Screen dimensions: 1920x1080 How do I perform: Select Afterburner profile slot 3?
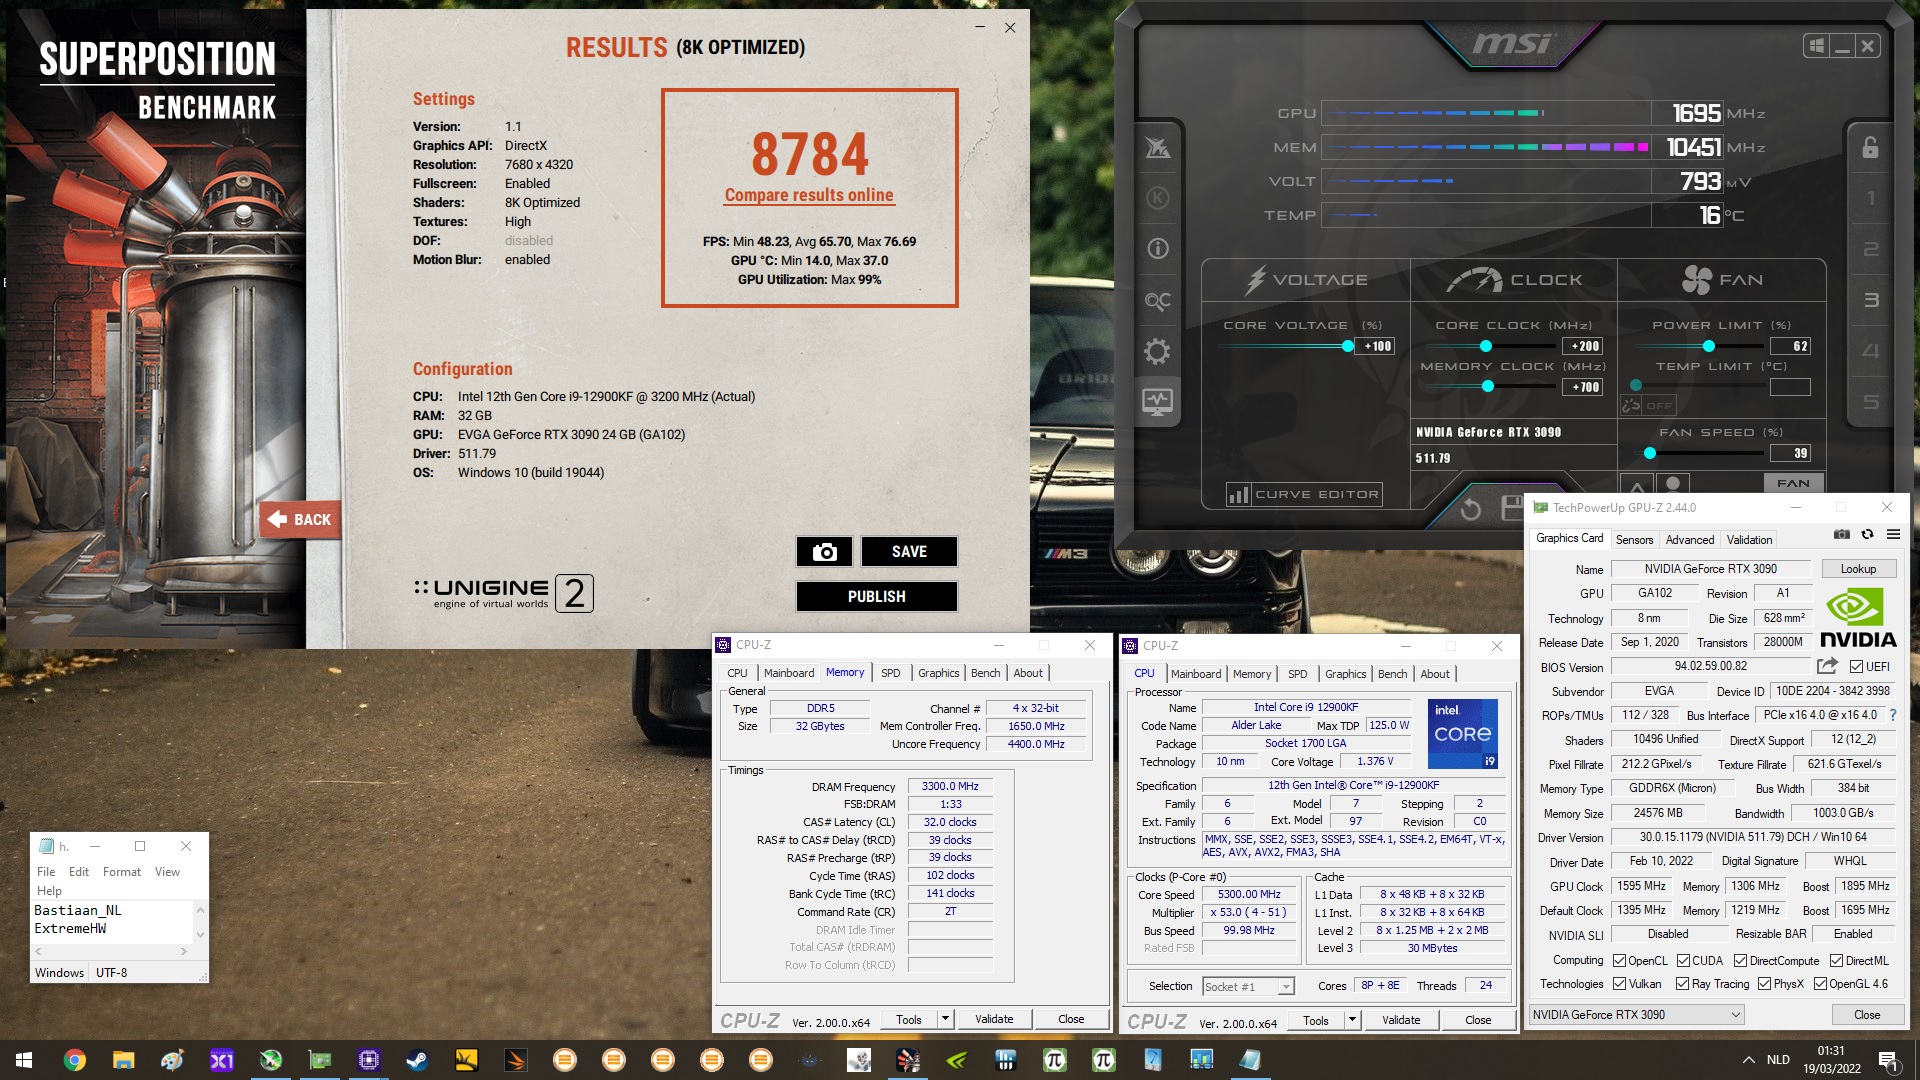click(1871, 300)
